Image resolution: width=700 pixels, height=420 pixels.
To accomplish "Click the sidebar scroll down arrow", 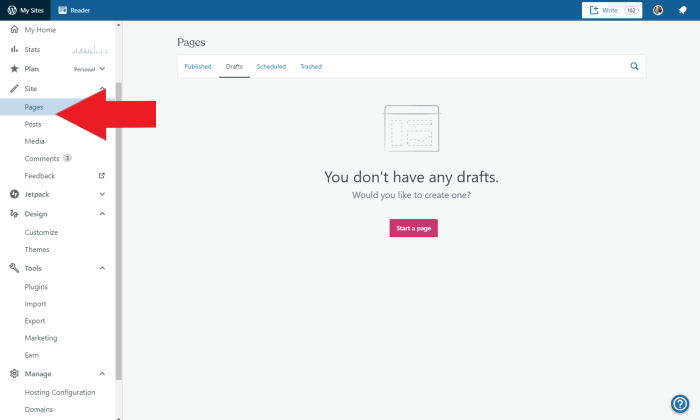I will click(x=118, y=418).
